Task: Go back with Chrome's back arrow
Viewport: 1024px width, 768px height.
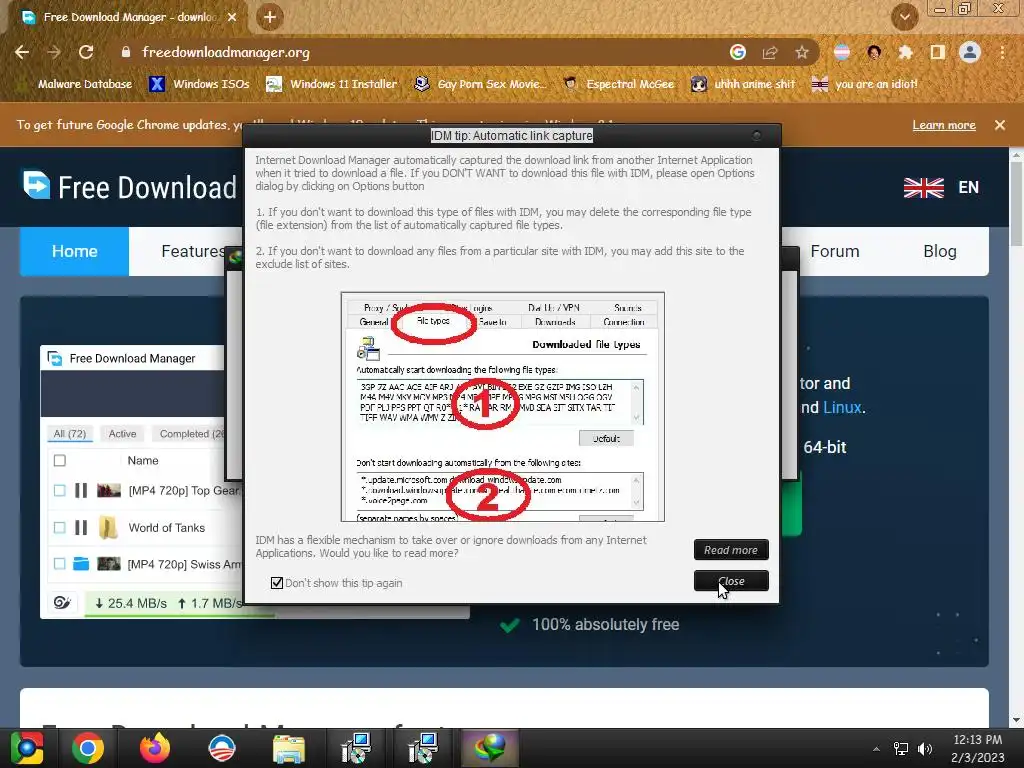Action: (22, 52)
